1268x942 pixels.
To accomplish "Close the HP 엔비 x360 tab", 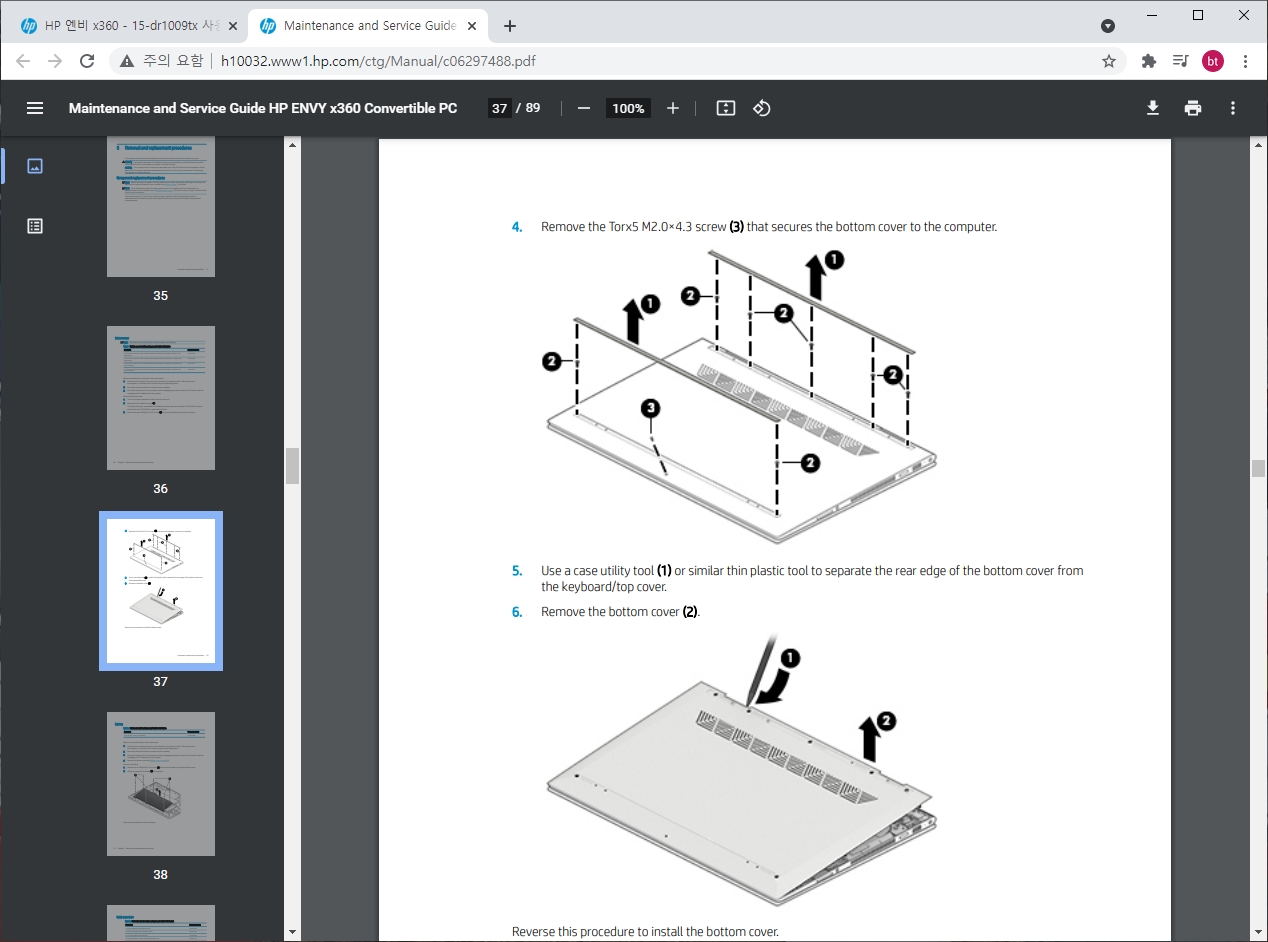I will coord(232,26).
